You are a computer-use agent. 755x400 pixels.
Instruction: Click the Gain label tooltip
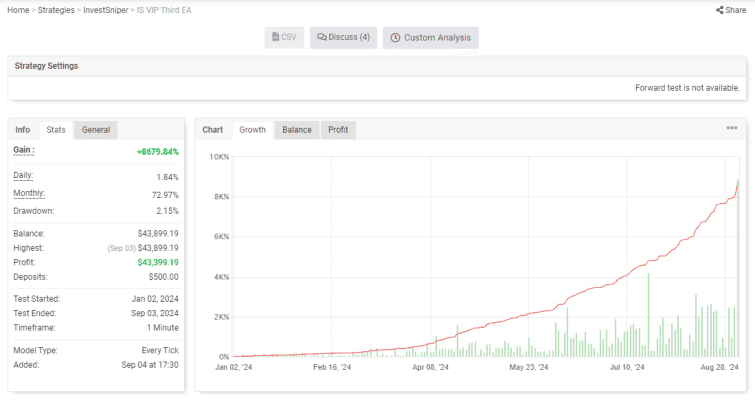[24, 150]
